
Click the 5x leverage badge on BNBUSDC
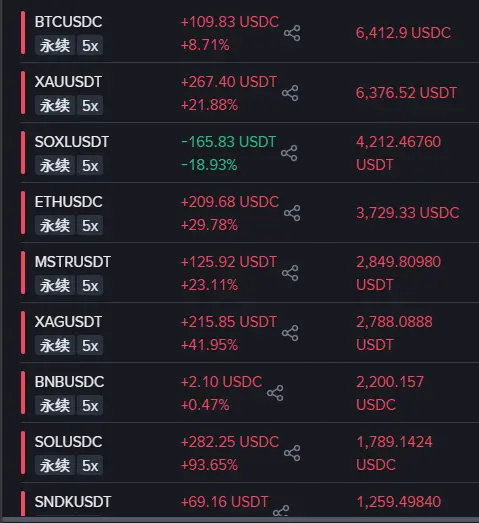90,406
